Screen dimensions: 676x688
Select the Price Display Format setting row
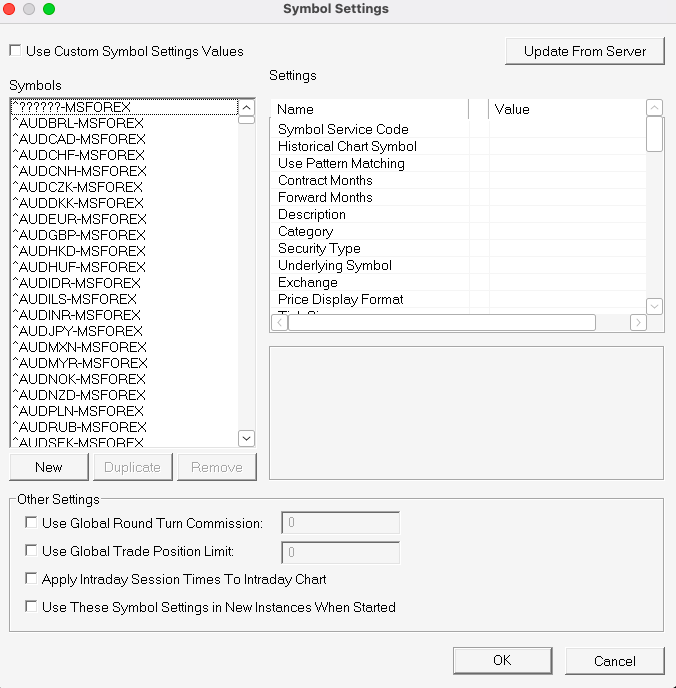341,299
